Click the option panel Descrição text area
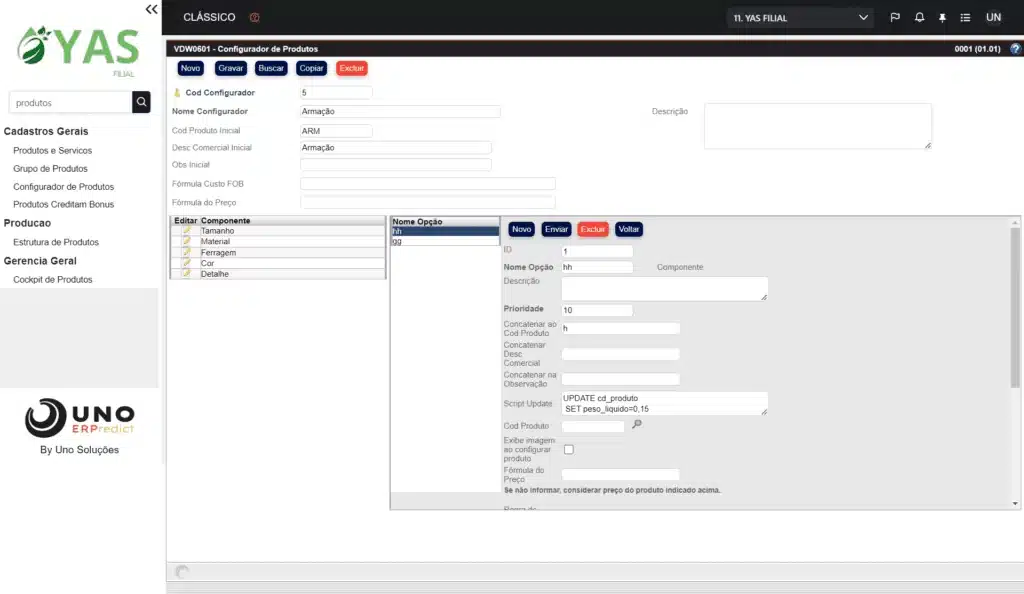1024x594 pixels. coord(664,289)
